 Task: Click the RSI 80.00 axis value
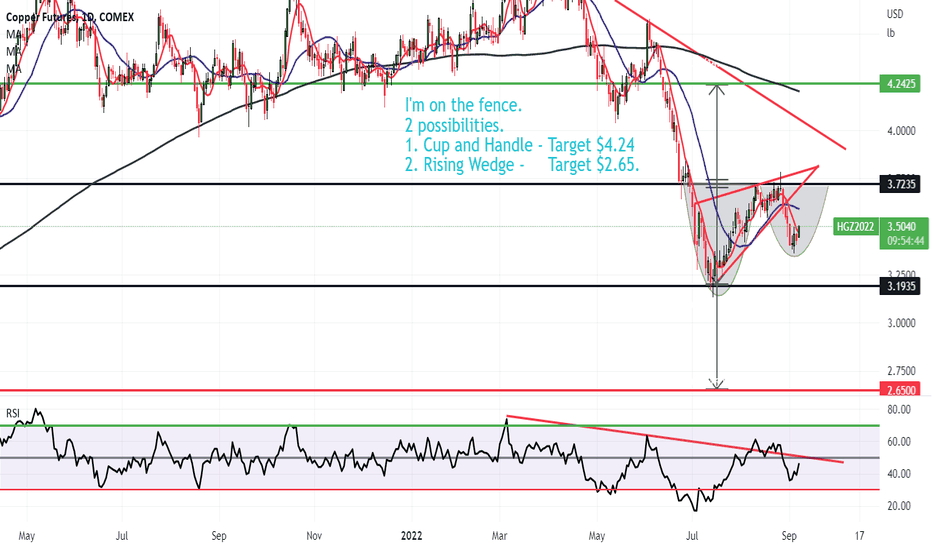[899, 410]
